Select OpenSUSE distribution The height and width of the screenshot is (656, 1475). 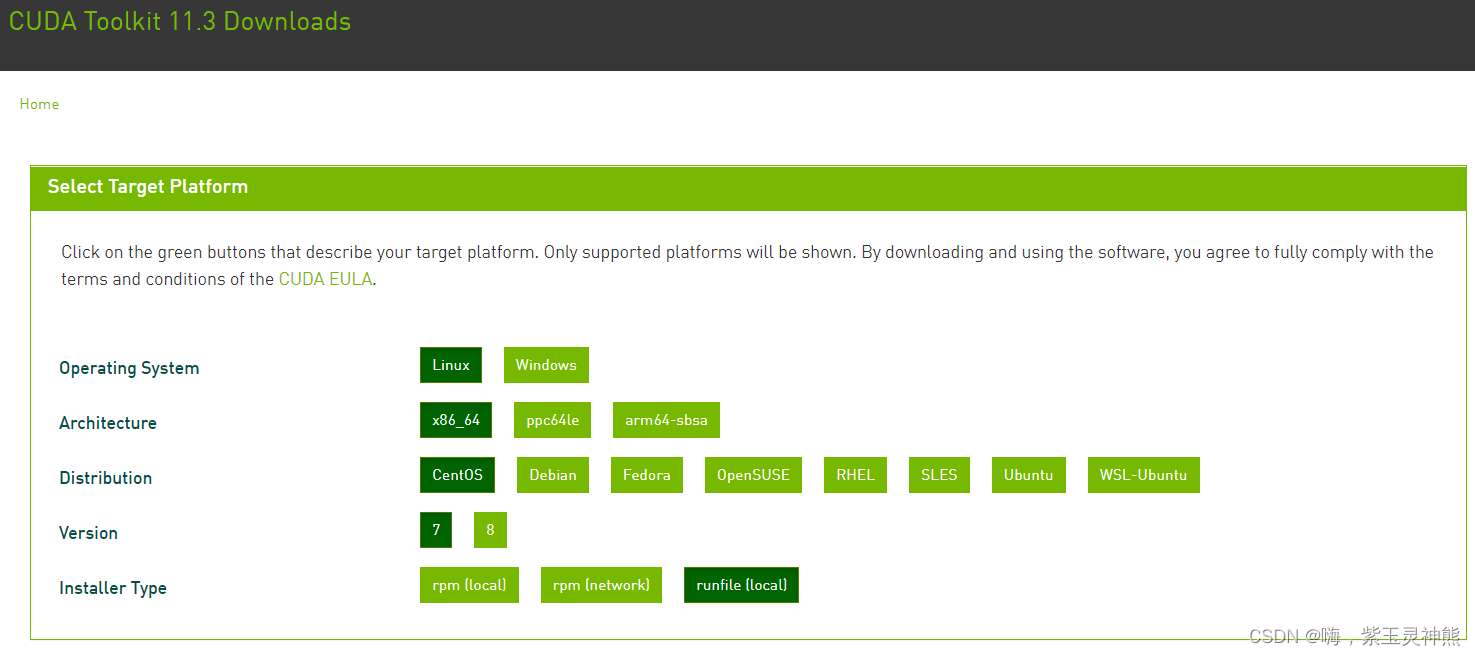tap(753, 475)
